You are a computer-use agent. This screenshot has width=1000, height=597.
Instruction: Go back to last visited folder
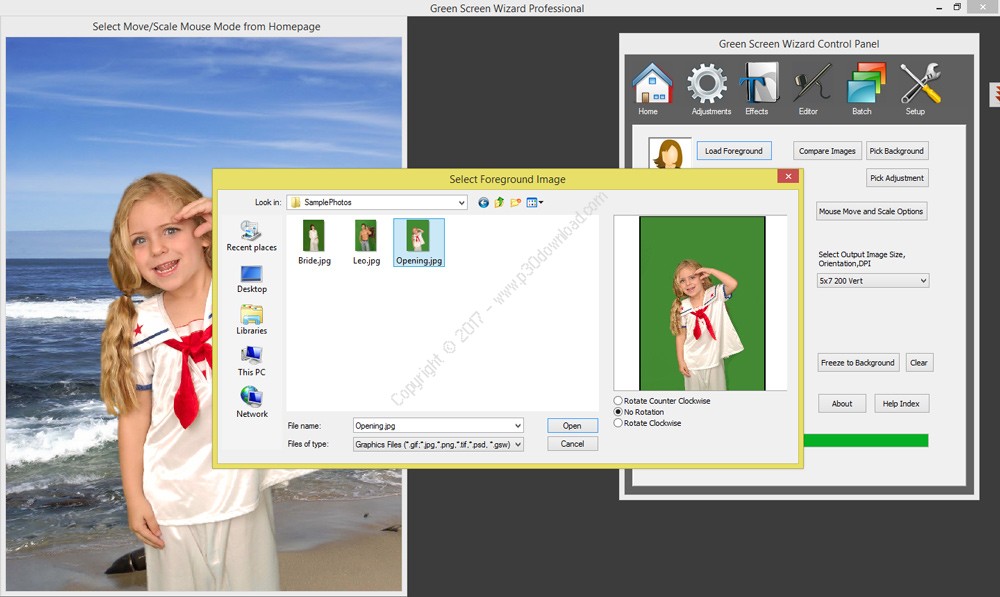tap(484, 203)
